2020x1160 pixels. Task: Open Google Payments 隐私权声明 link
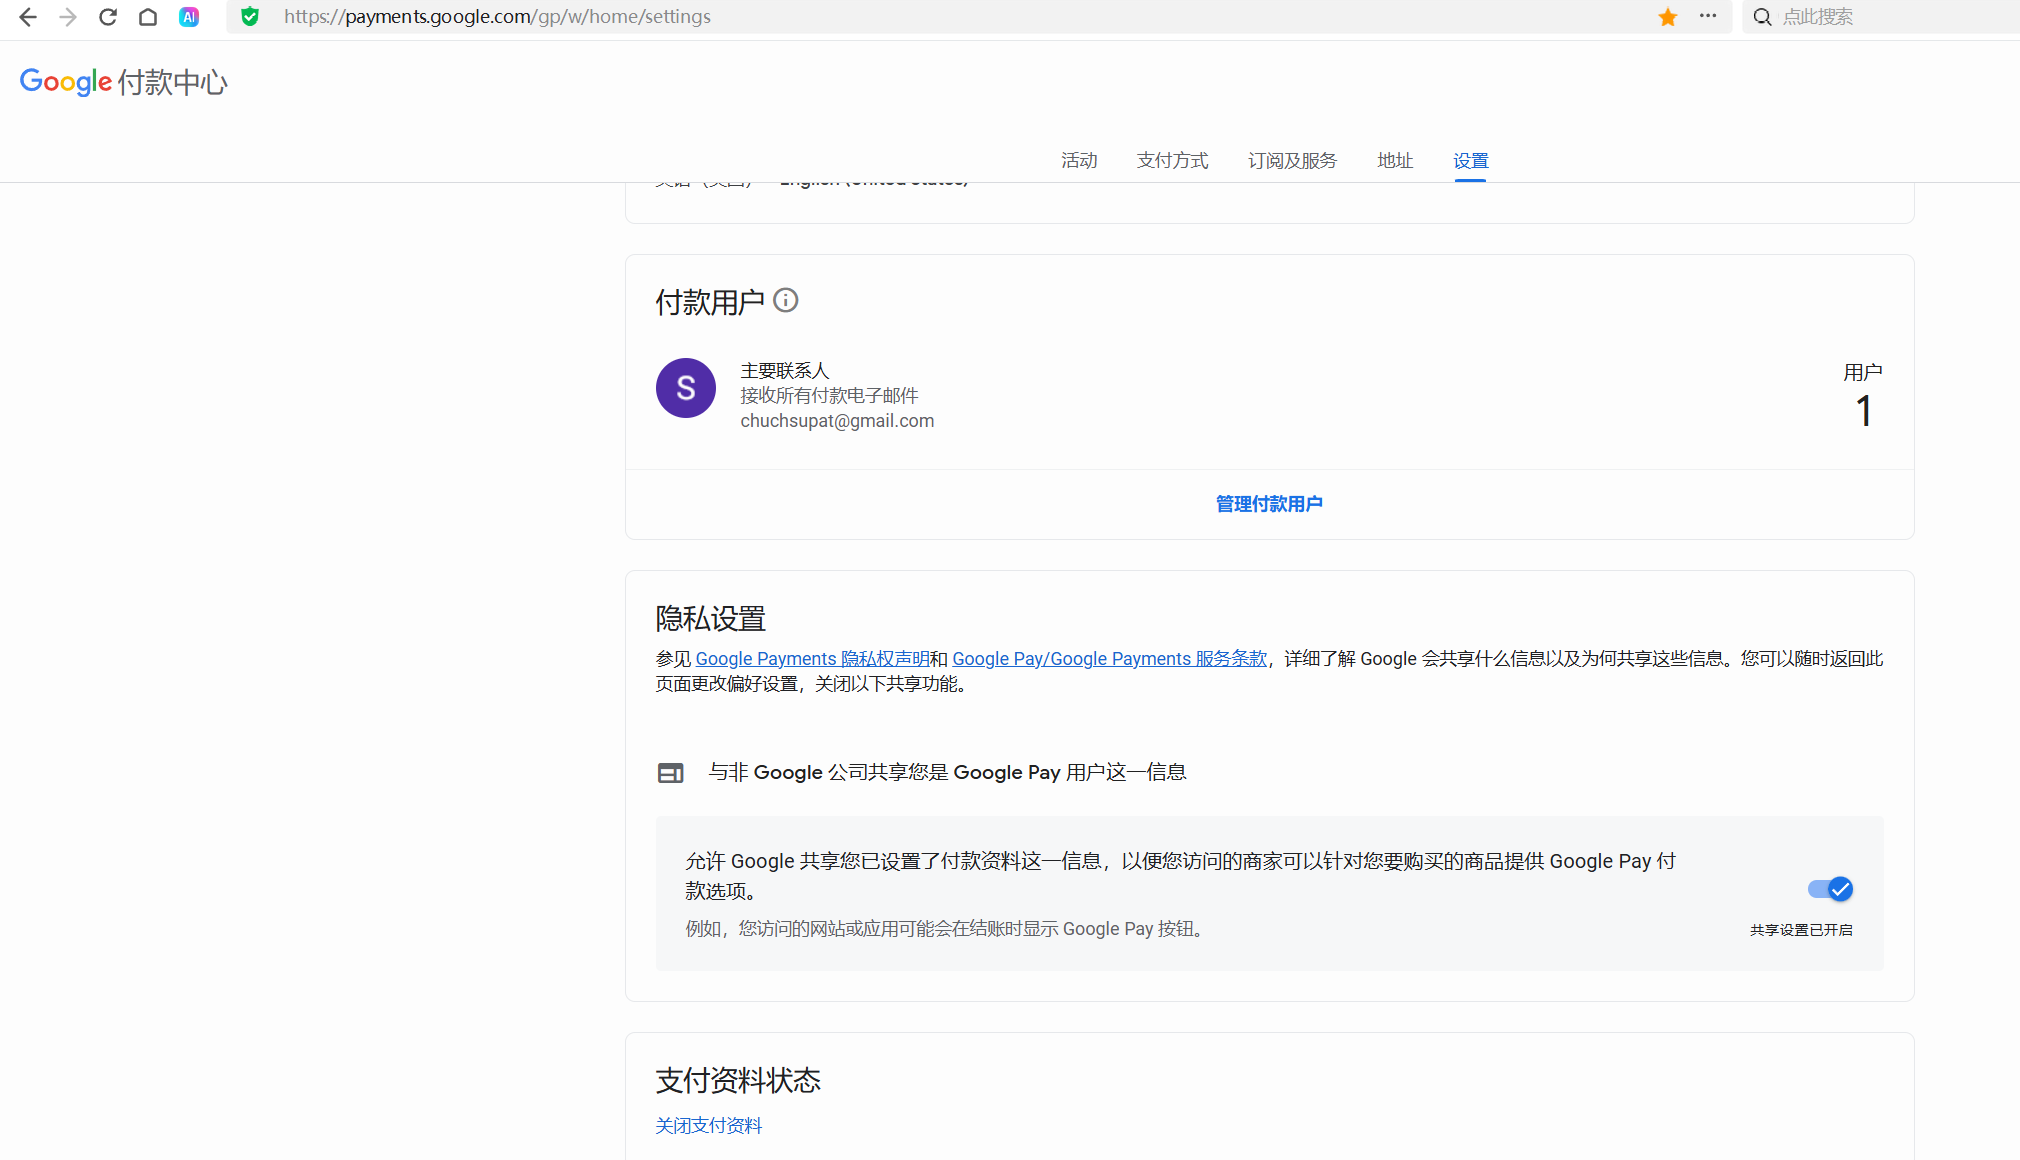pyautogui.click(x=812, y=659)
